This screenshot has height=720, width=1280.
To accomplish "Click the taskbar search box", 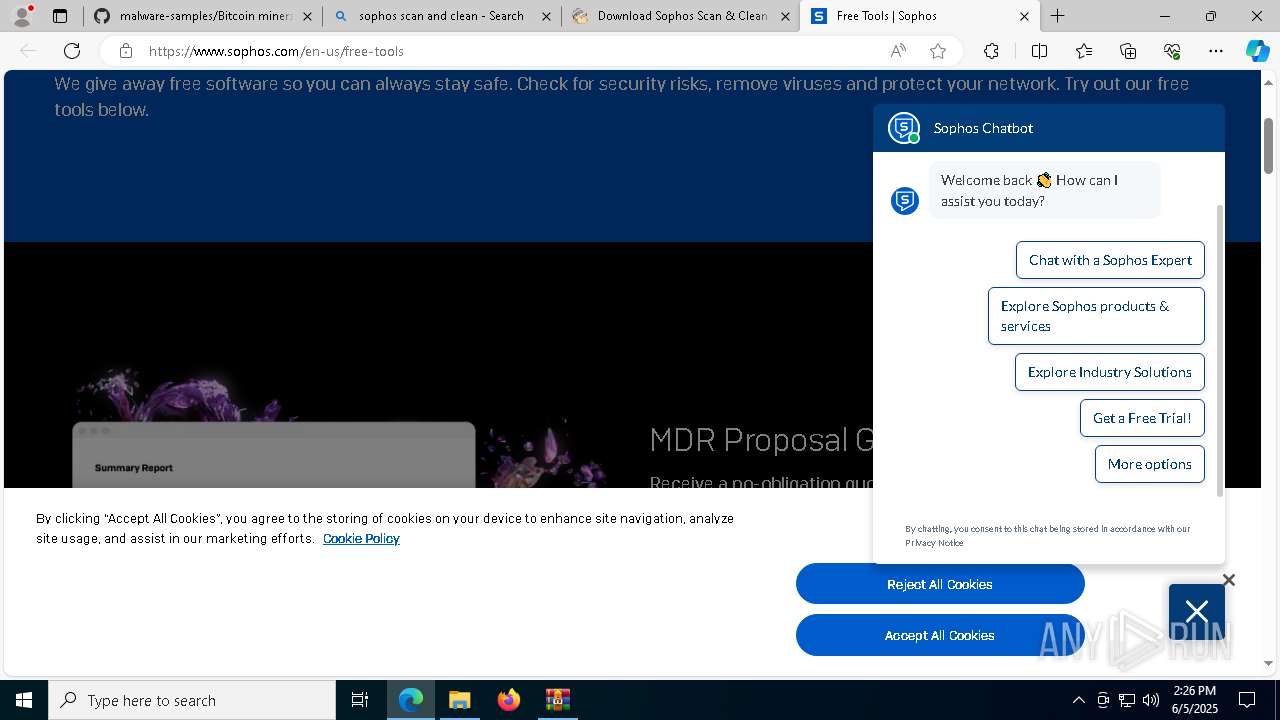I will tap(192, 700).
